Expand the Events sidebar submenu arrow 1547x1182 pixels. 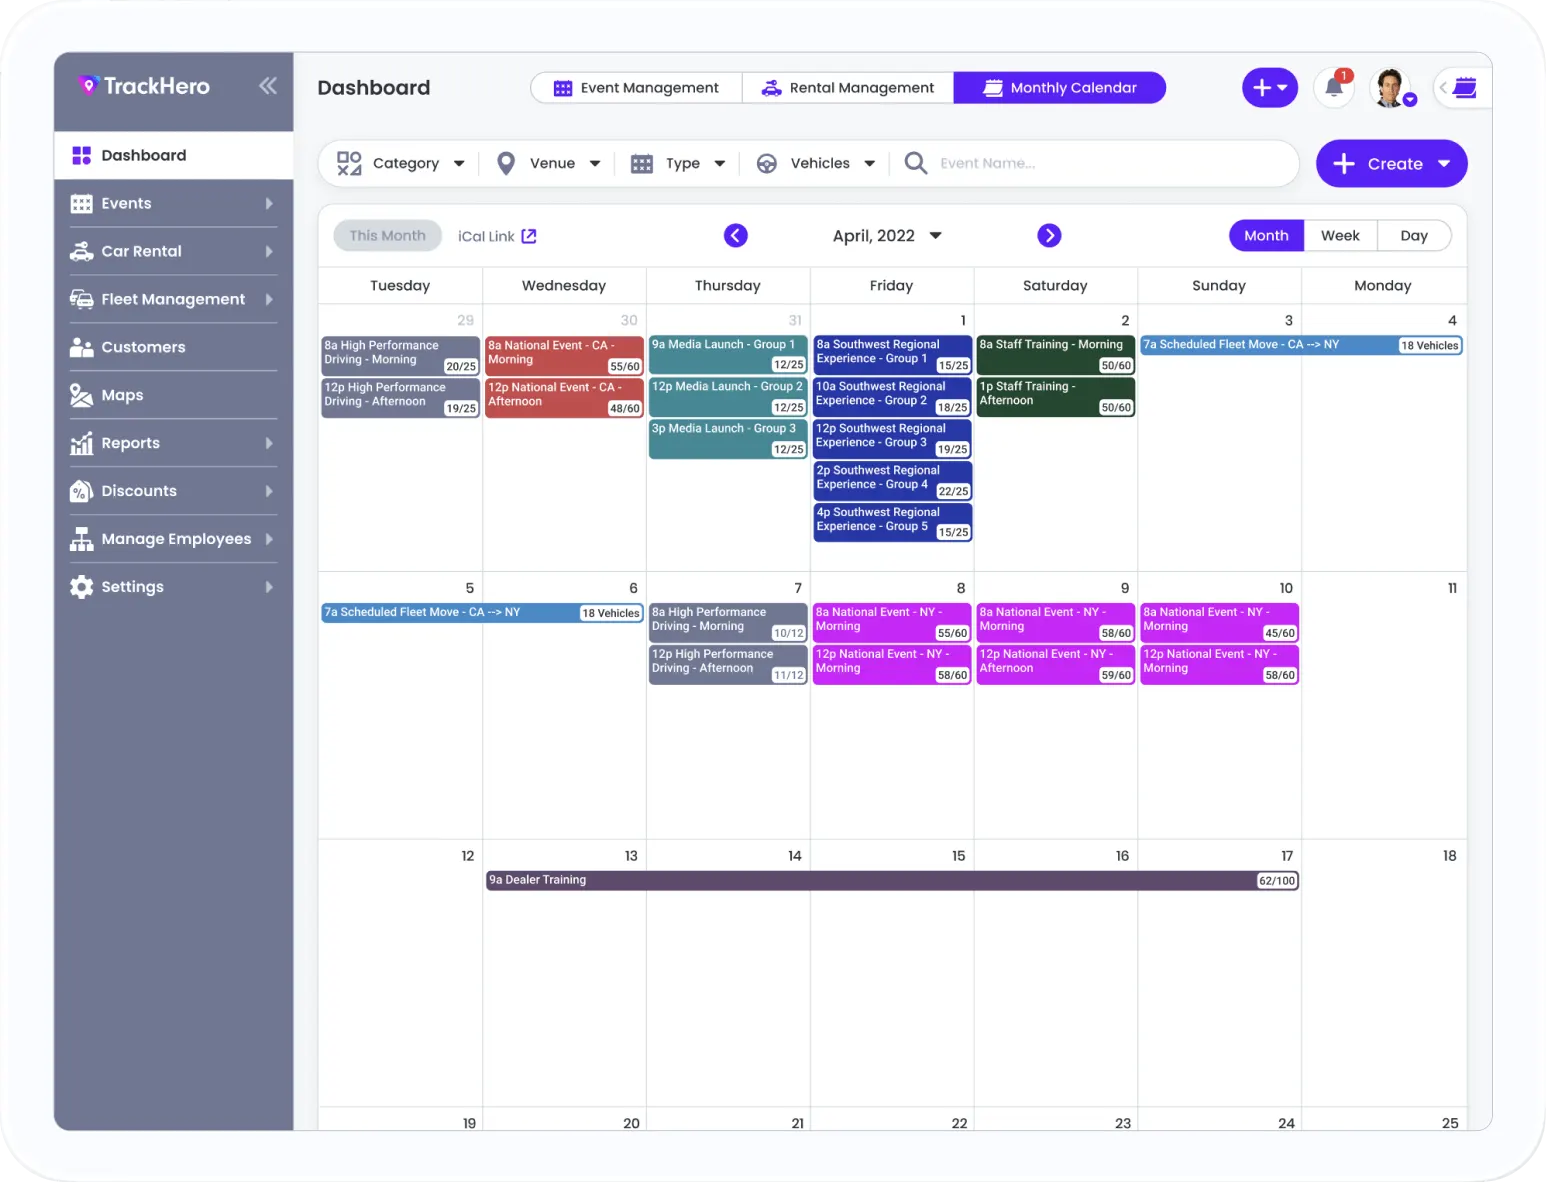click(x=269, y=203)
